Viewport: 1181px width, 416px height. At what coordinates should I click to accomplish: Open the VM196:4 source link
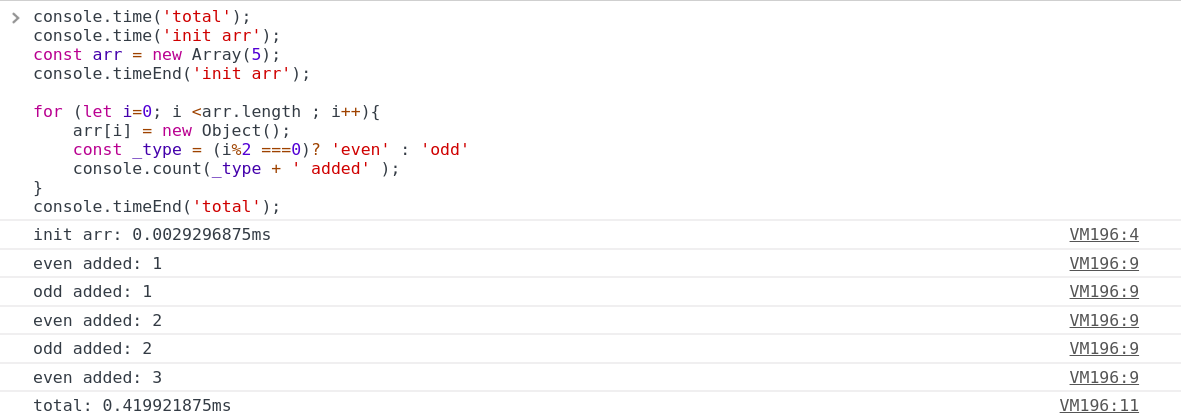pyautogui.click(x=1104, y=235)
